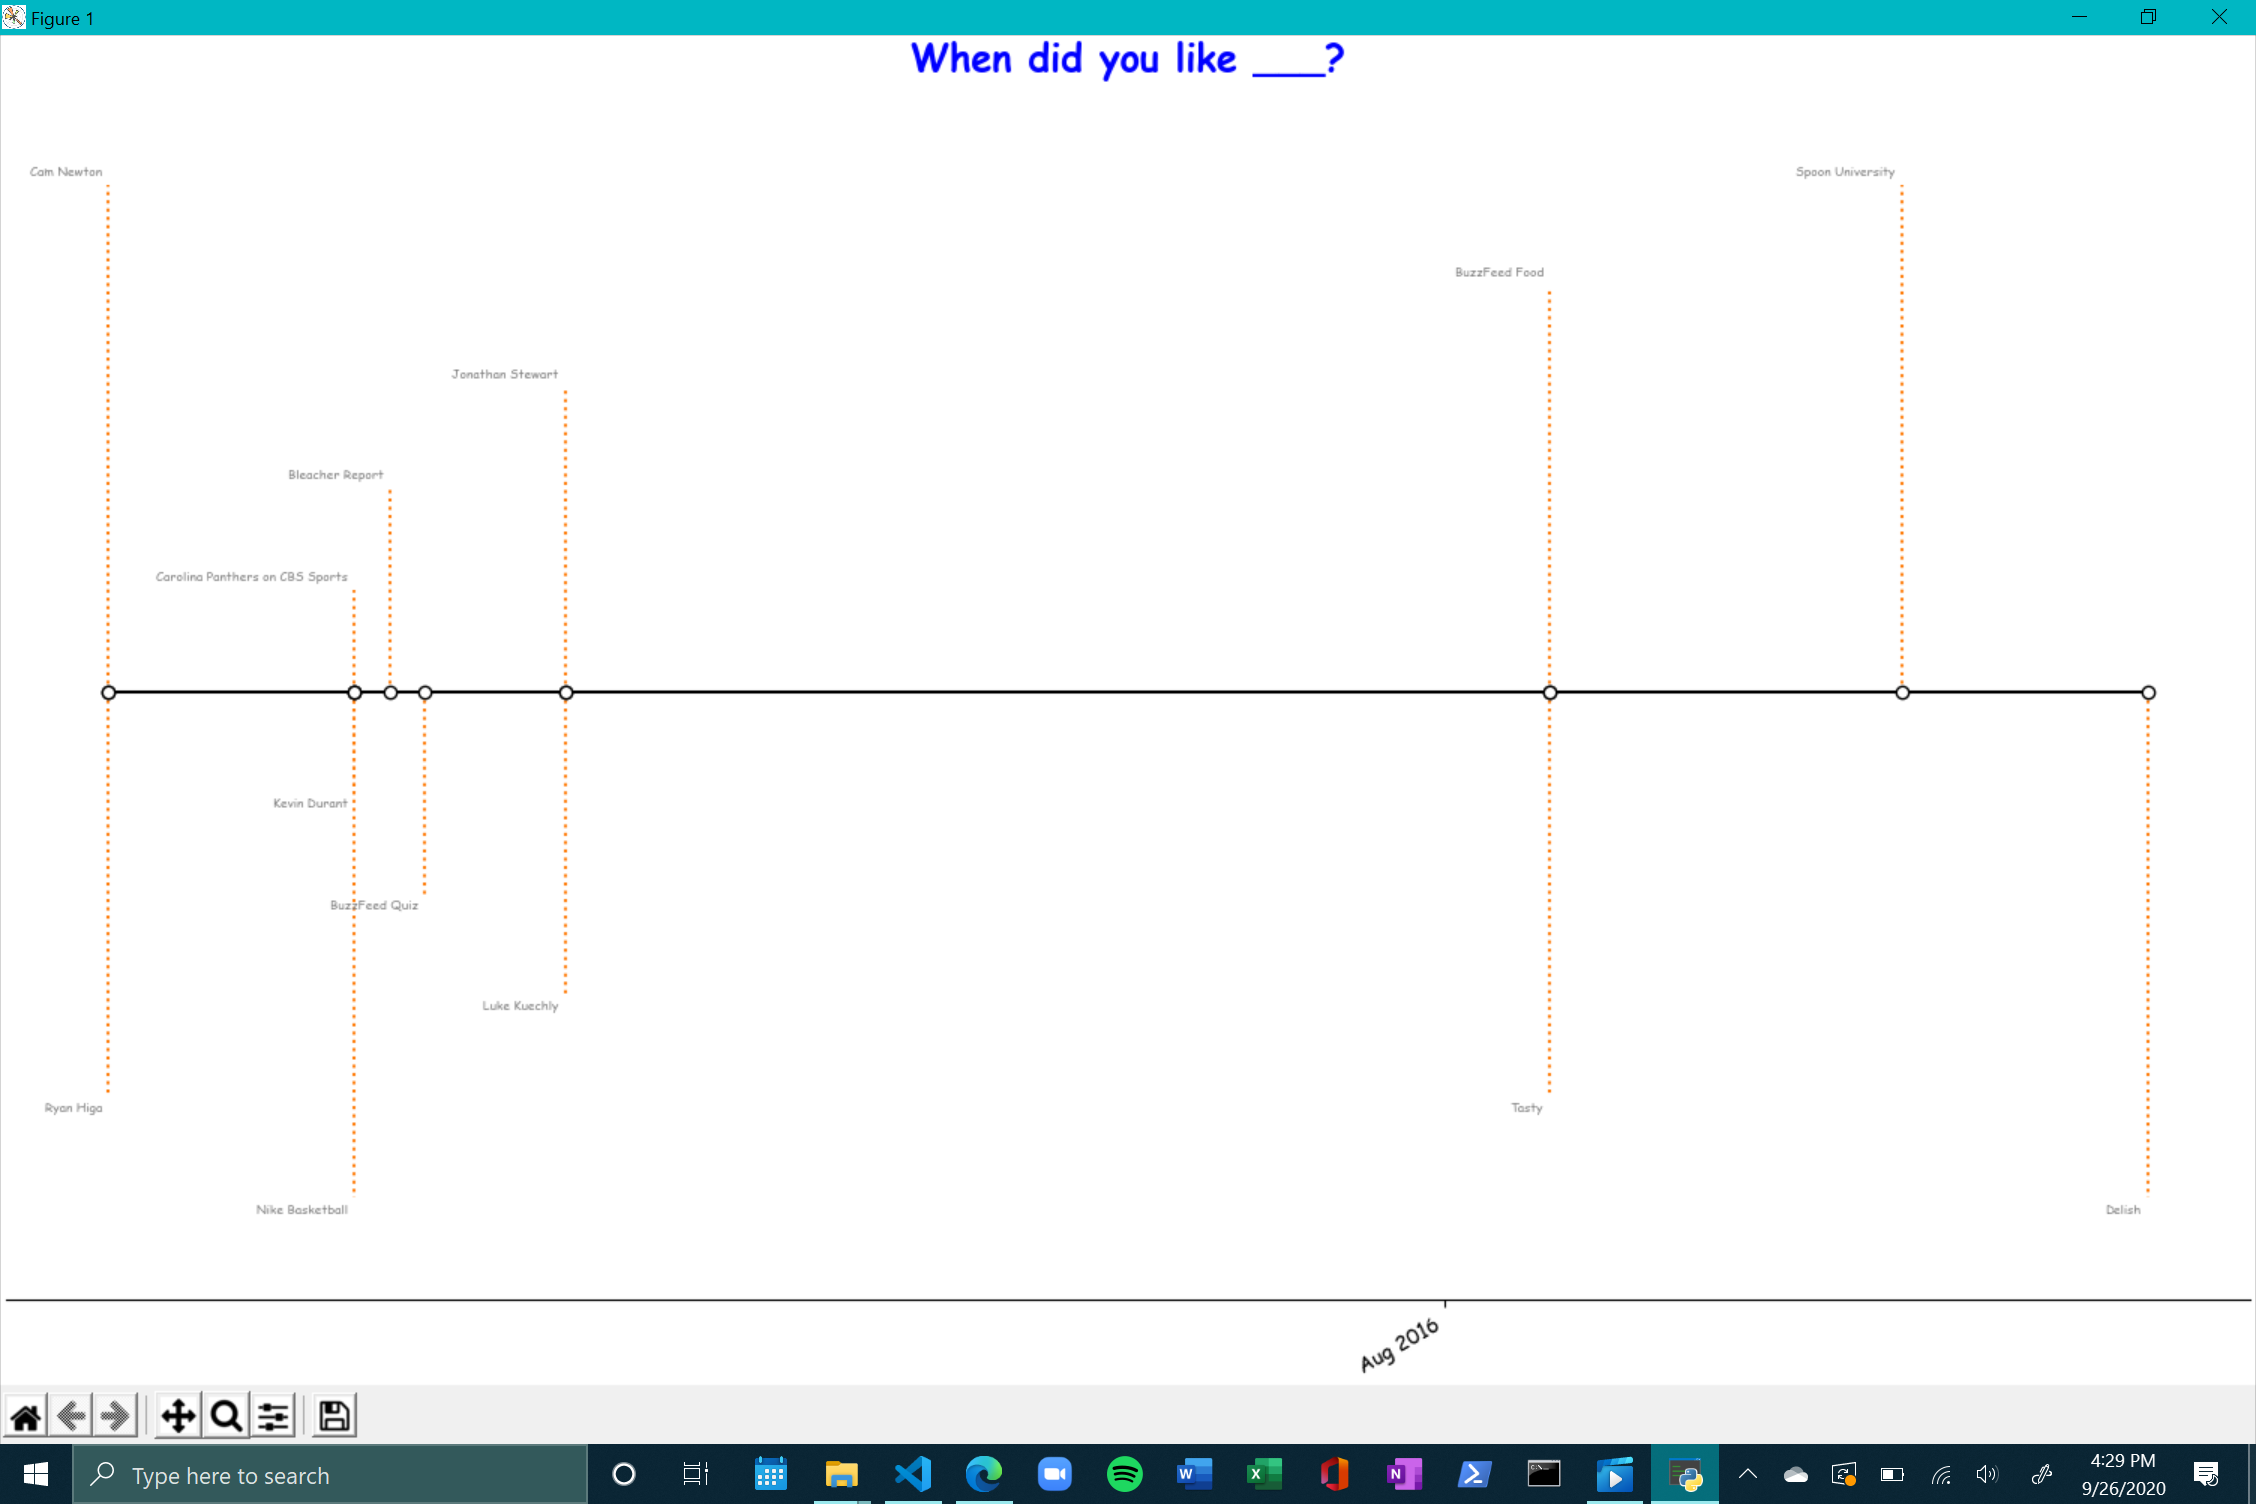2256x1504 pixels.
Task: Show hidden system tray icons
Action: [x=1748, y=1474]
